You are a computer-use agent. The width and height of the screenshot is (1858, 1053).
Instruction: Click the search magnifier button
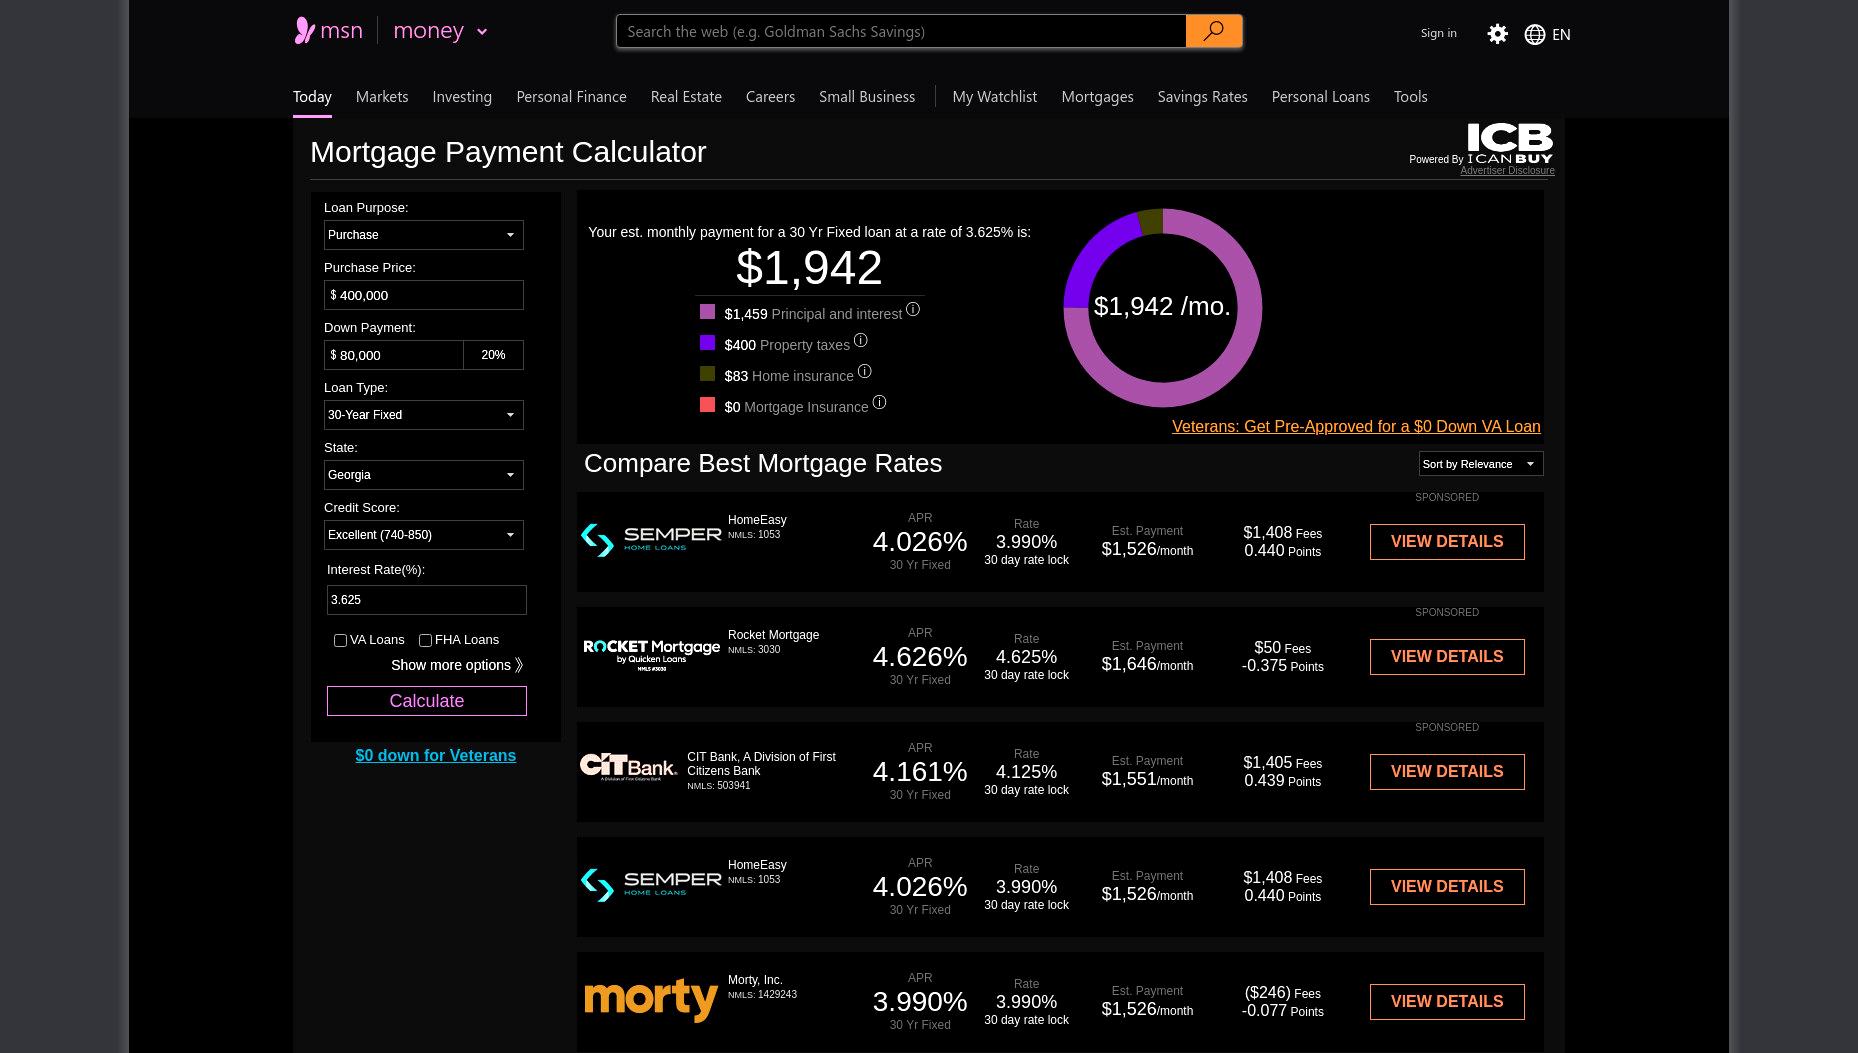(1213, 31)
